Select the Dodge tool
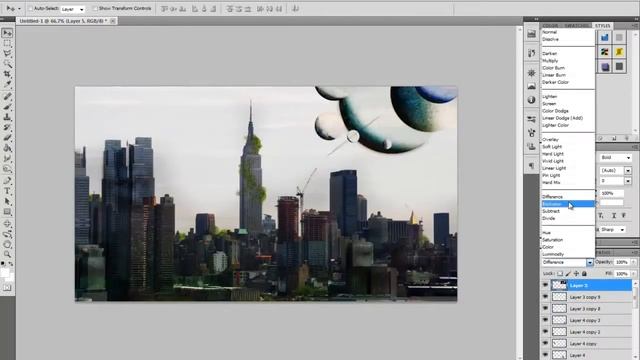 [7, 169]
